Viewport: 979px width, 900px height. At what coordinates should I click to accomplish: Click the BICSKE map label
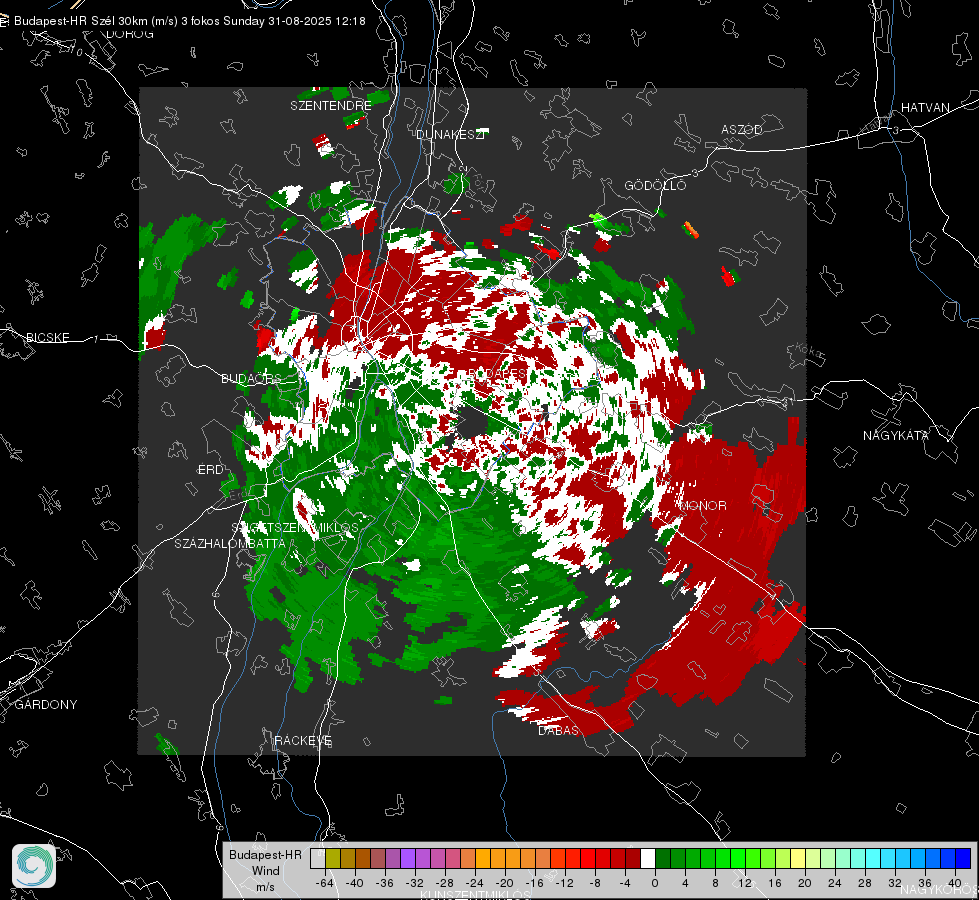[47, 337]
